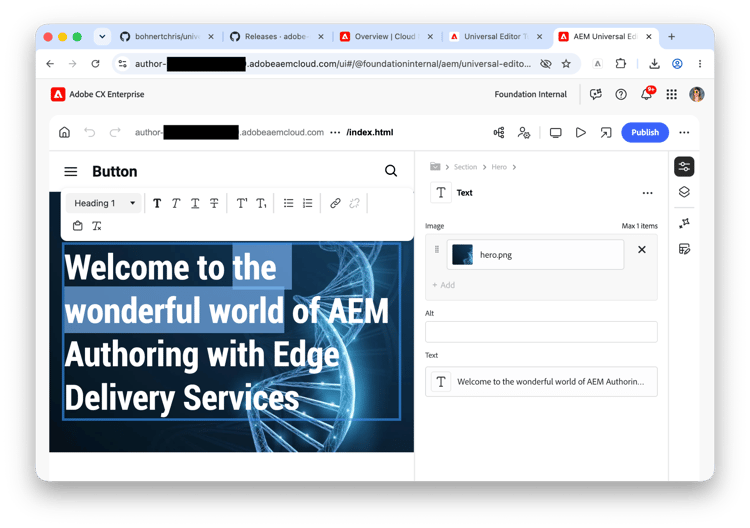Click the Foundation Internal organization switcher
This screenshot has height=528, width=750.
tap(530, 94)
